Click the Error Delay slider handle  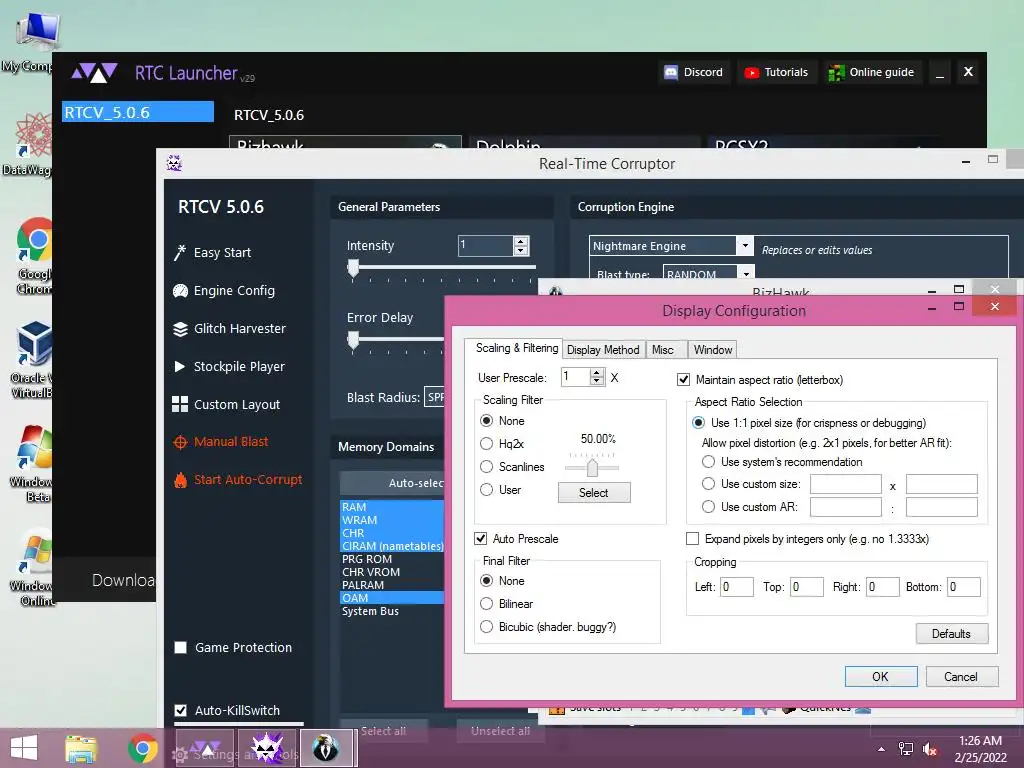[353, 340]
